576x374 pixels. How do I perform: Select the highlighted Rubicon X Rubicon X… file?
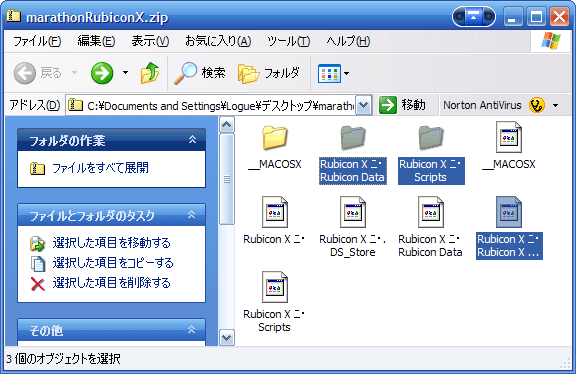pos(509,212)
